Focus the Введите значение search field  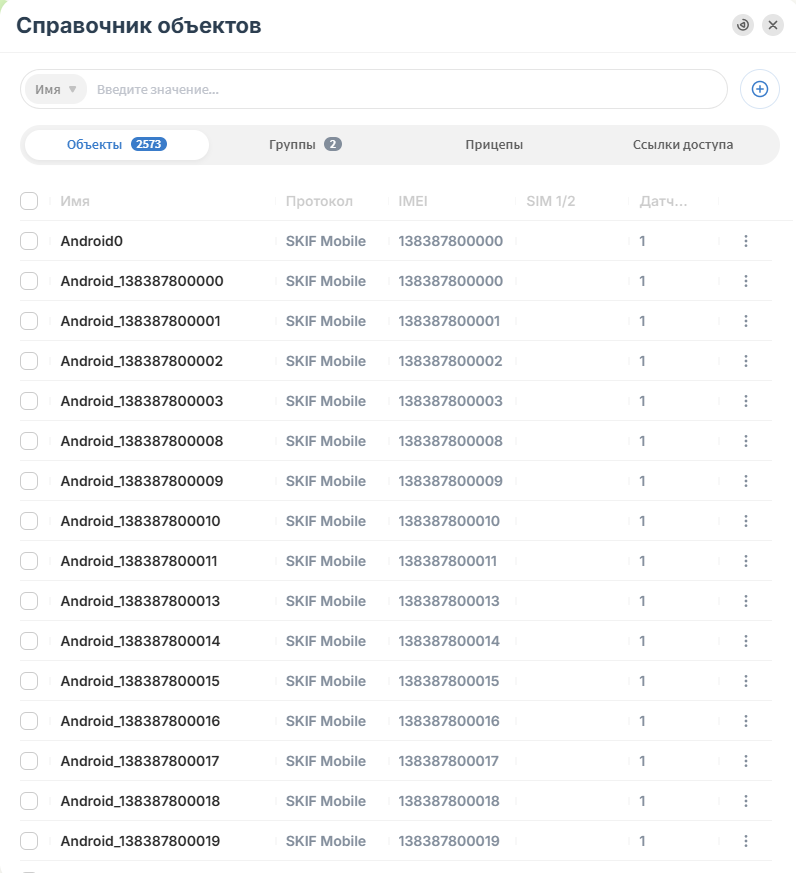(x=406, y=89)
